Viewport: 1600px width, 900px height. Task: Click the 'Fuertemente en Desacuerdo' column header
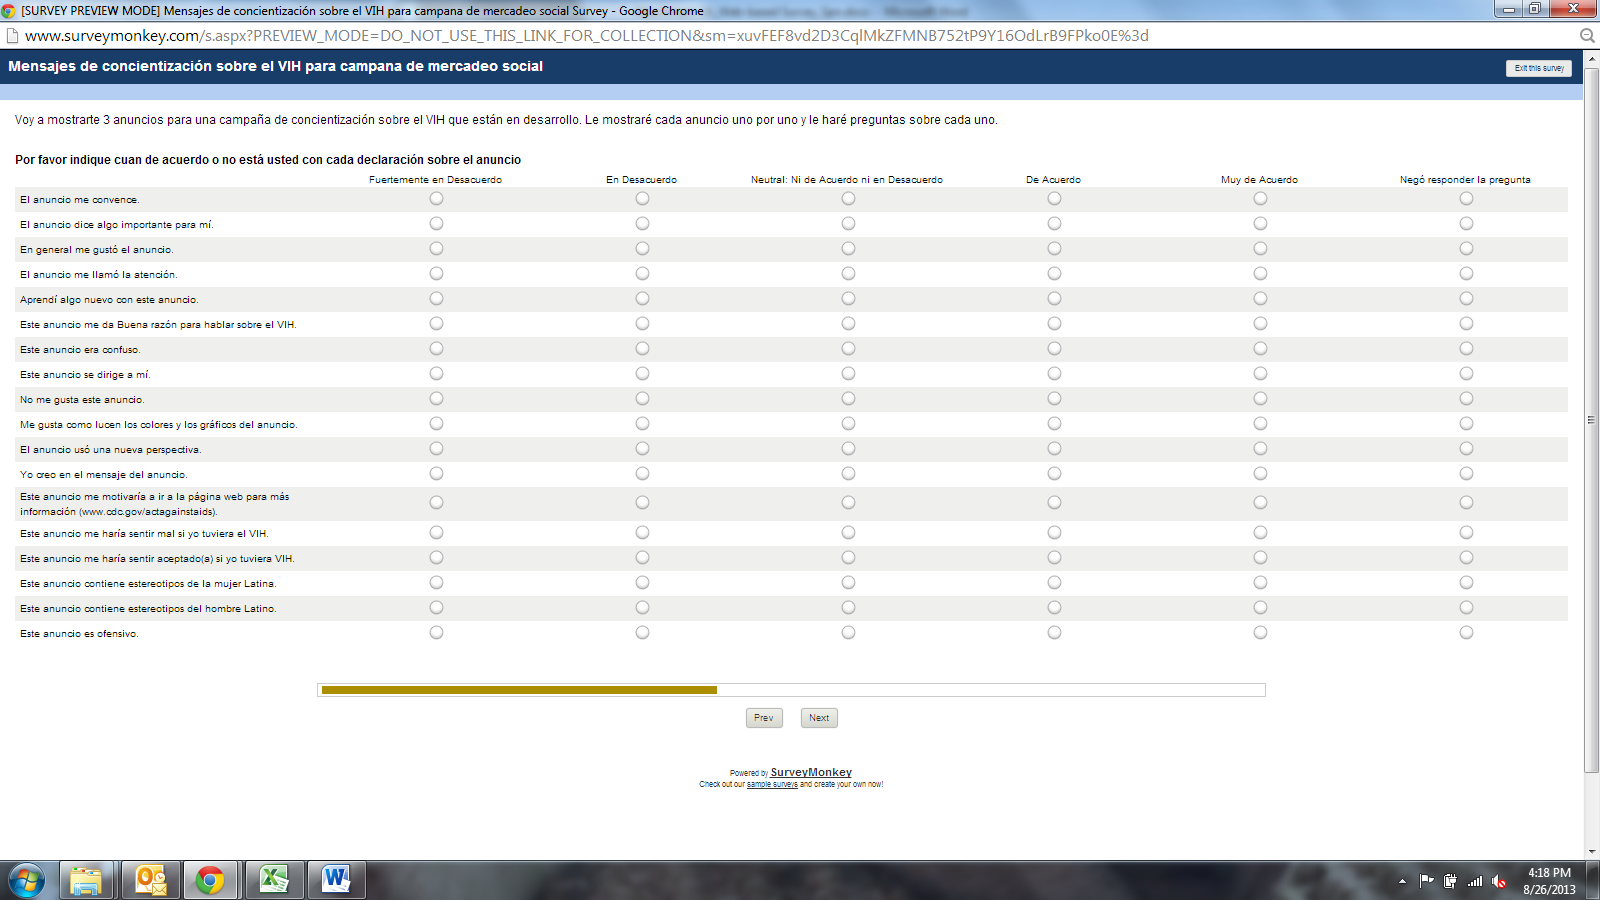point(435,180)
